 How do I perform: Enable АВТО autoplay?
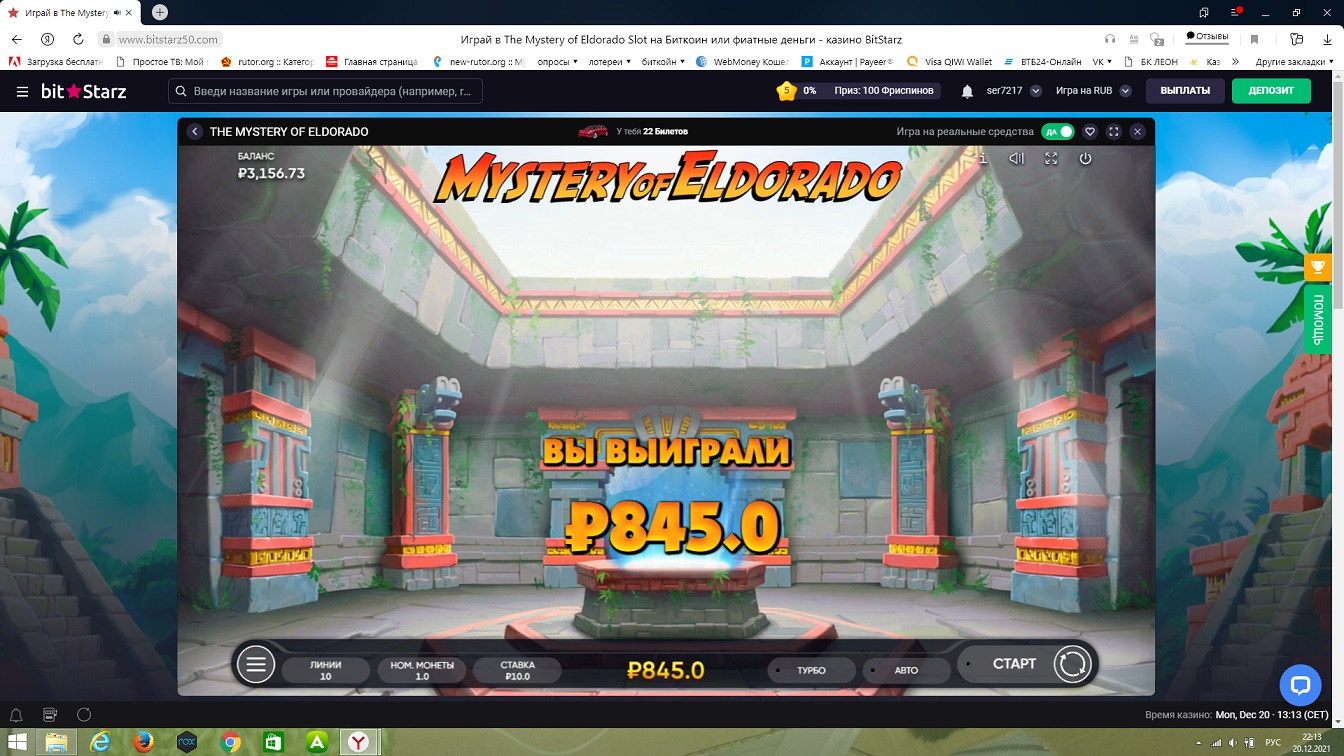coord(905,670)
